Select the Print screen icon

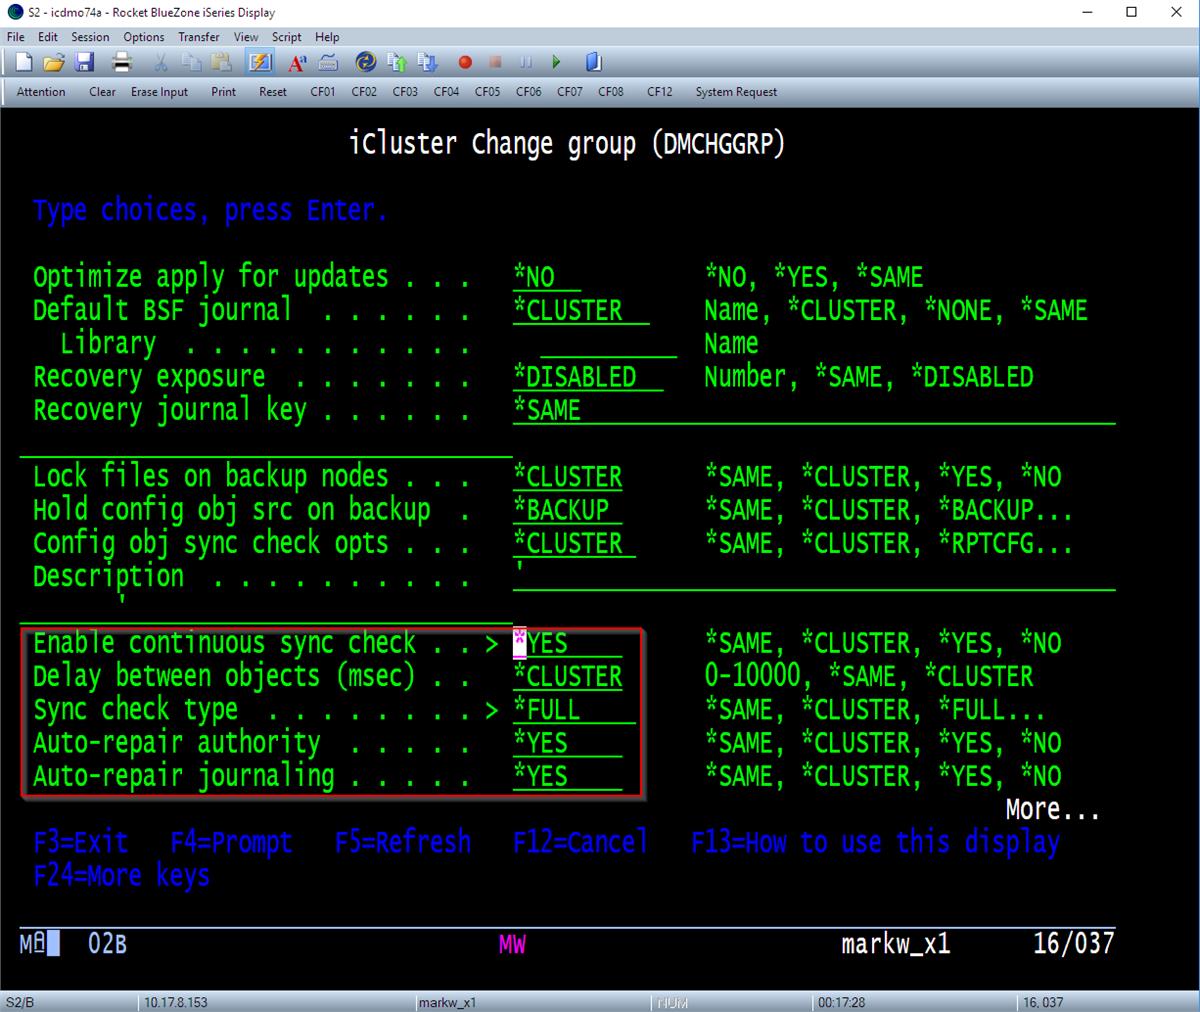coord(122,62)
